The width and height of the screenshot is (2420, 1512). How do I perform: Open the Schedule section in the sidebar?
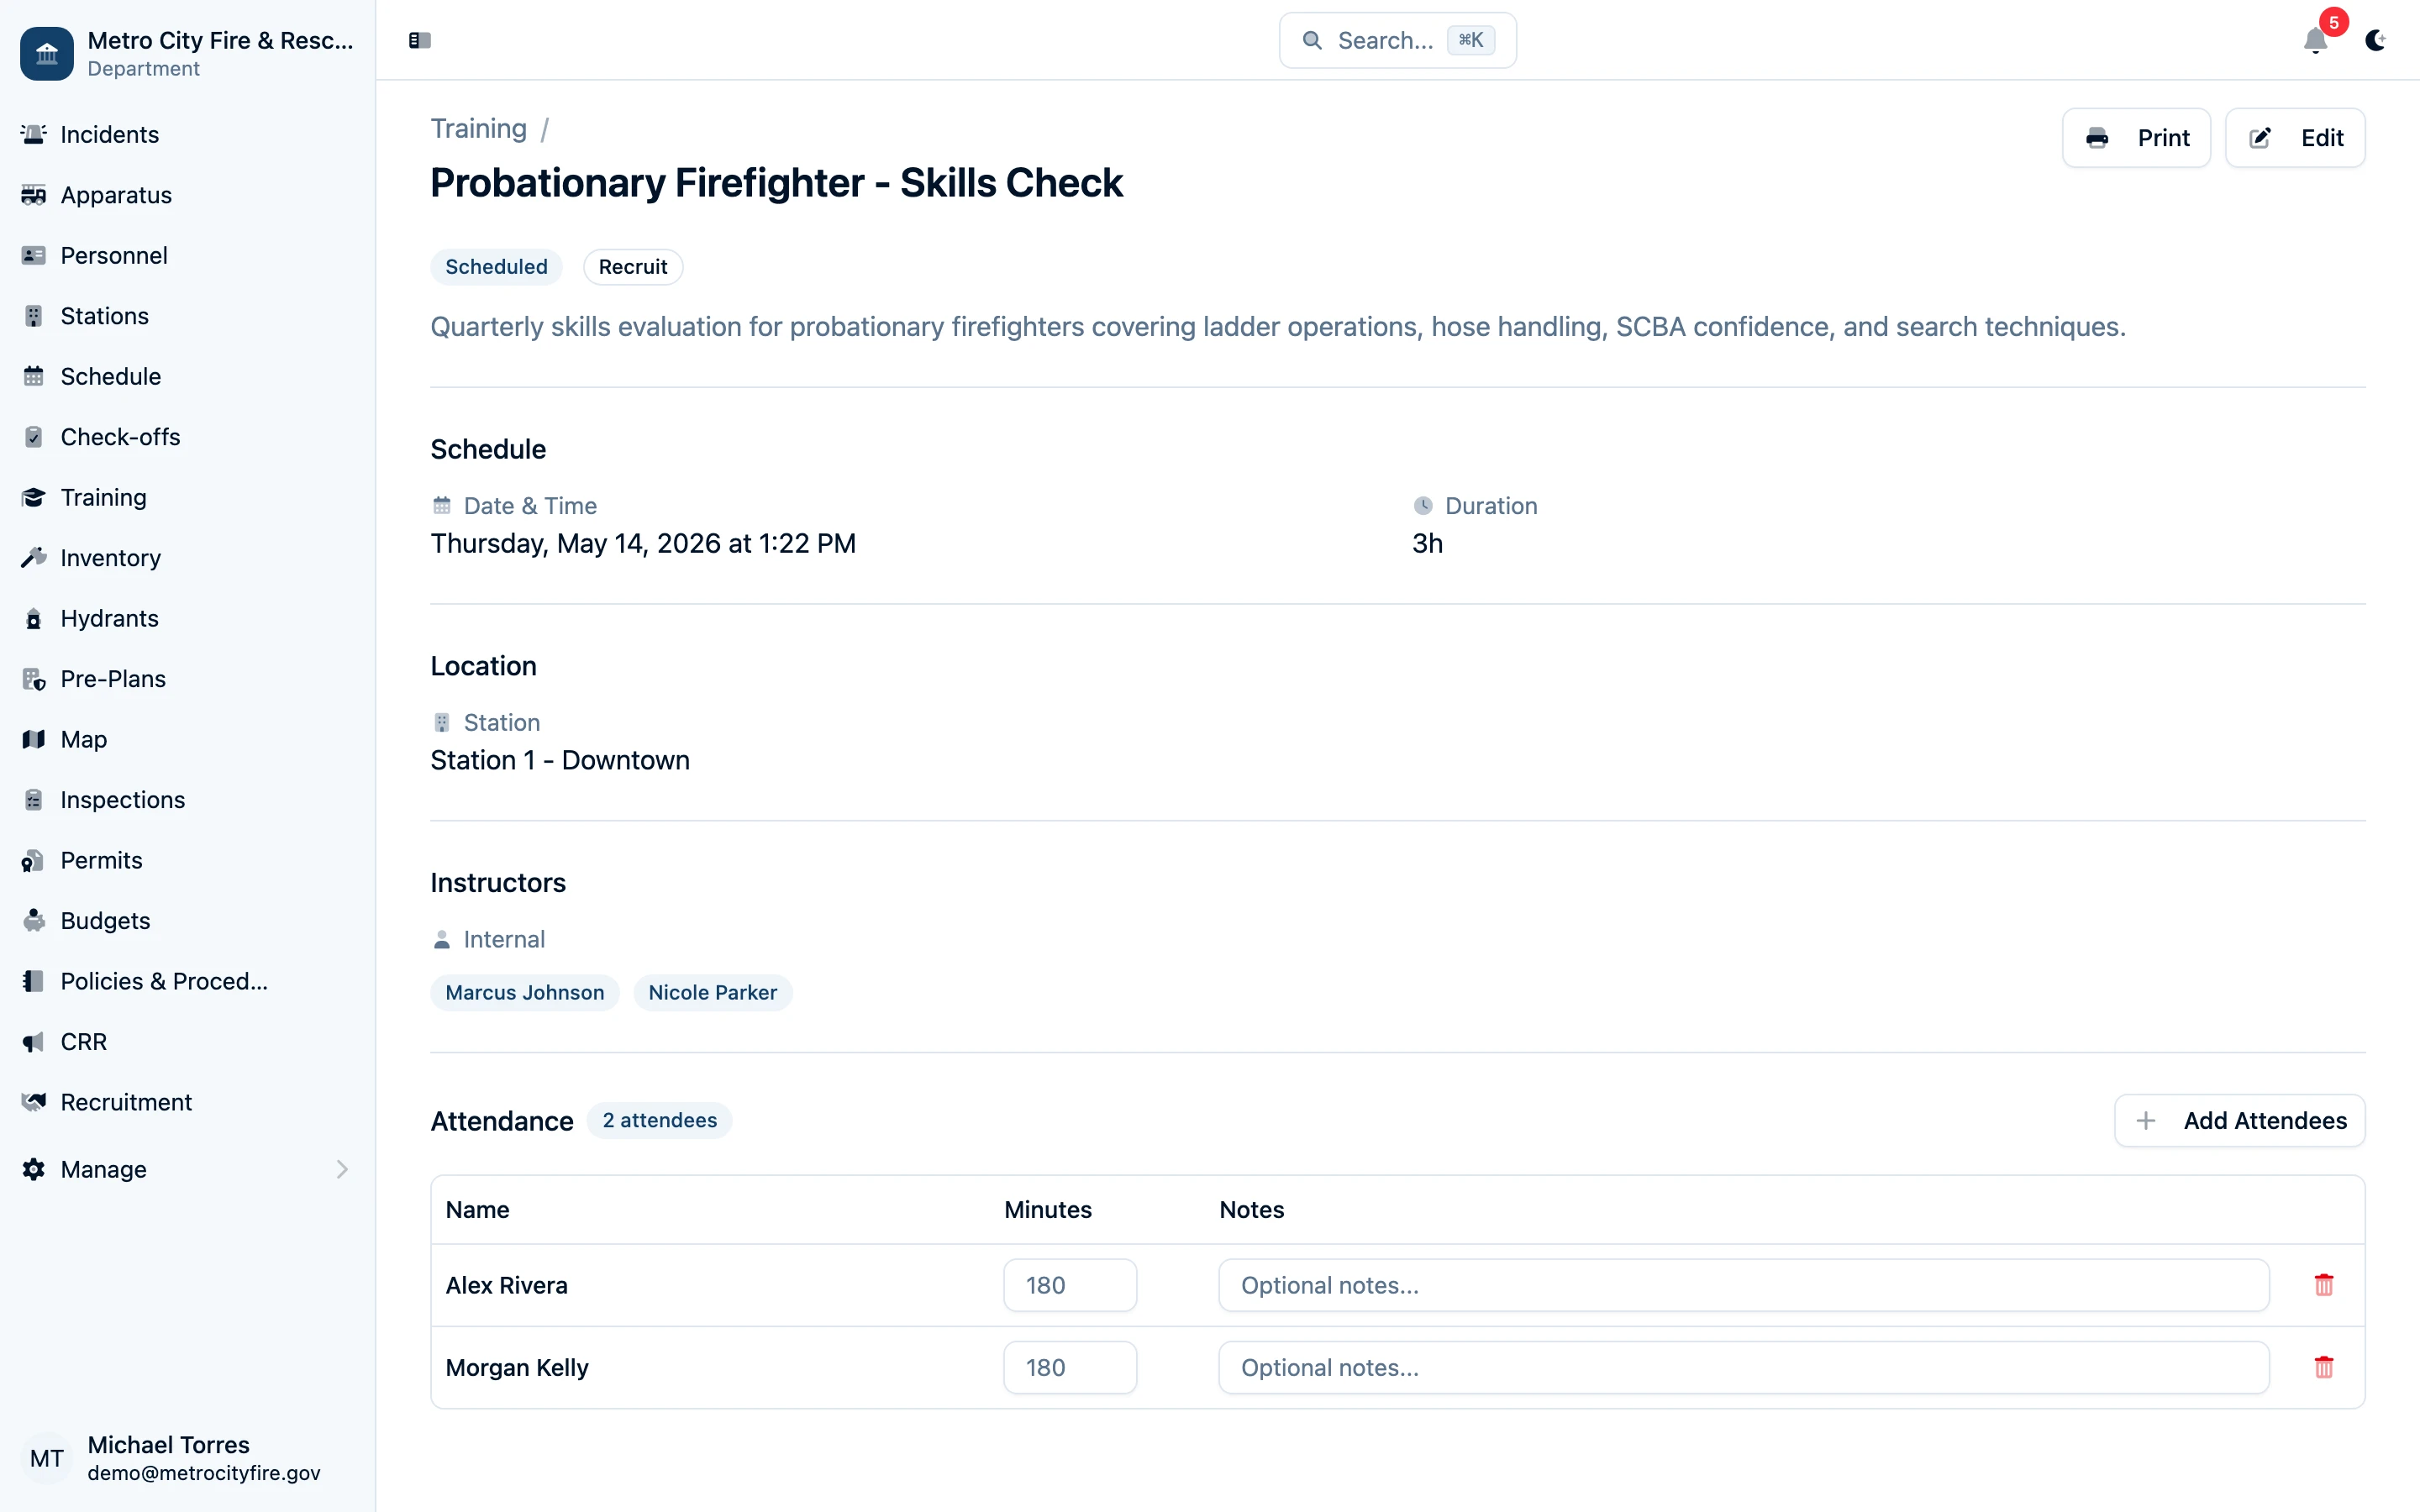pyautogui.click(x=110, y=376)
